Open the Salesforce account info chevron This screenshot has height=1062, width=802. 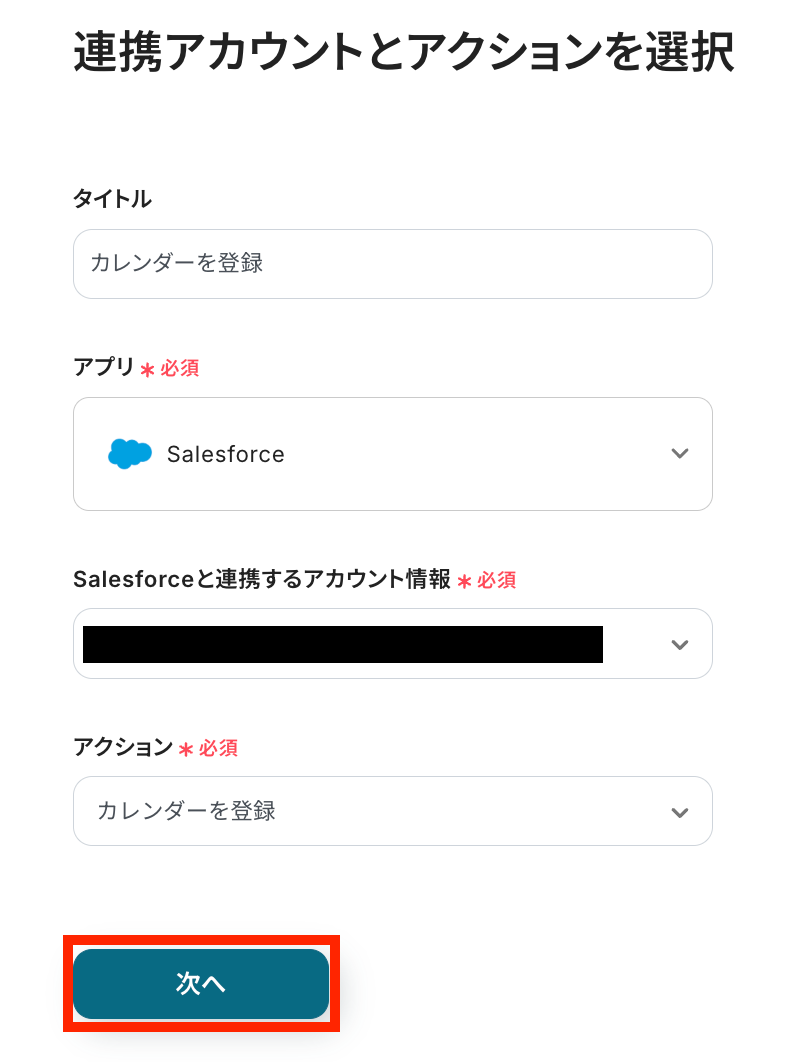(680, 644)
